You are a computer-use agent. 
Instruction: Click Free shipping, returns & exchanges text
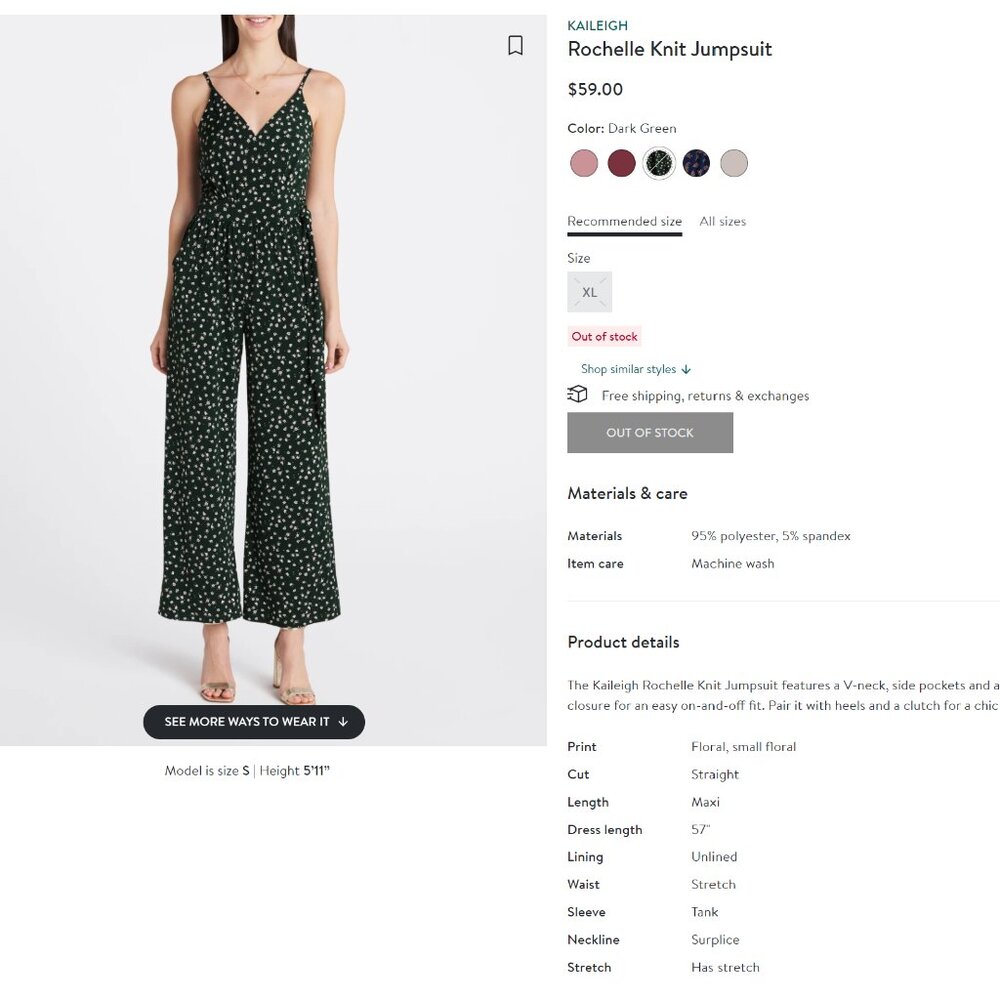click(703, 395)
